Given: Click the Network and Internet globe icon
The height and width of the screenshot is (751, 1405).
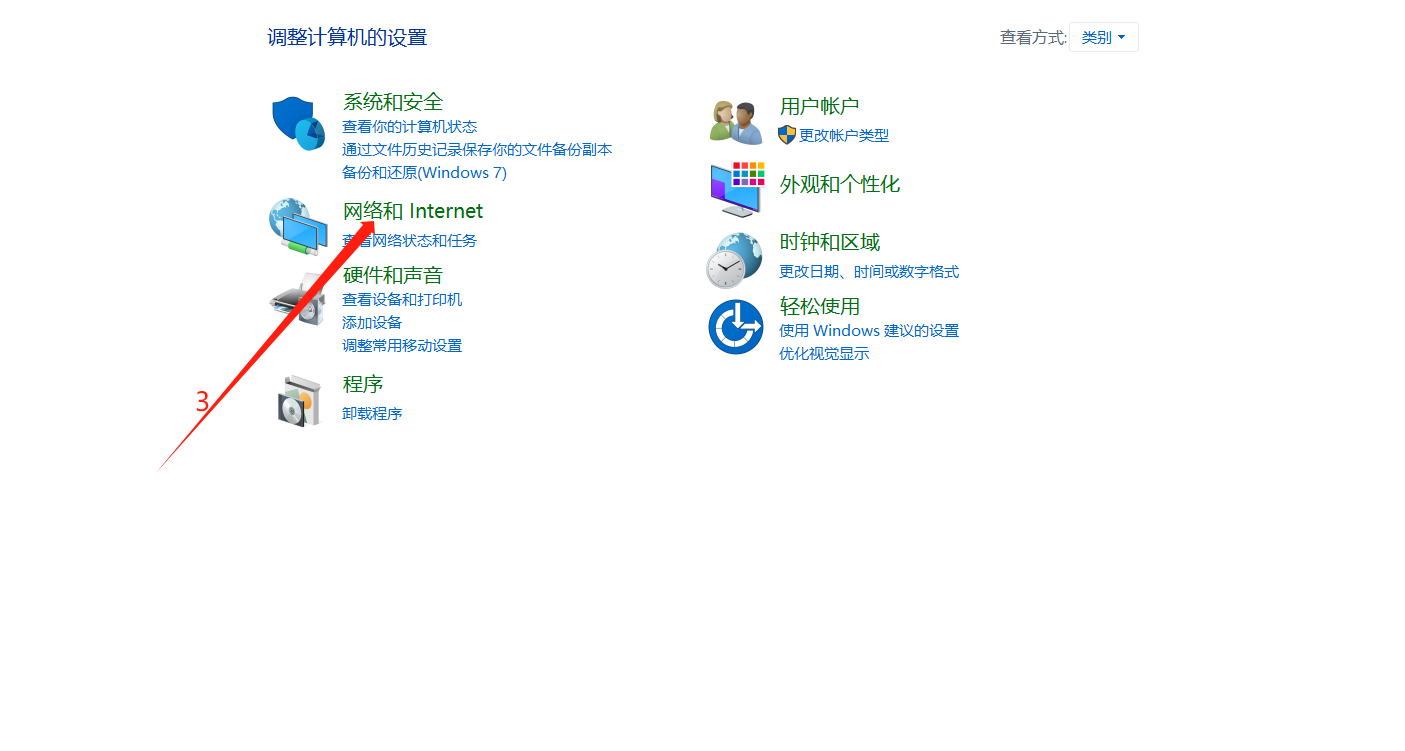Looking at the screenshot, I should (298, 226).
